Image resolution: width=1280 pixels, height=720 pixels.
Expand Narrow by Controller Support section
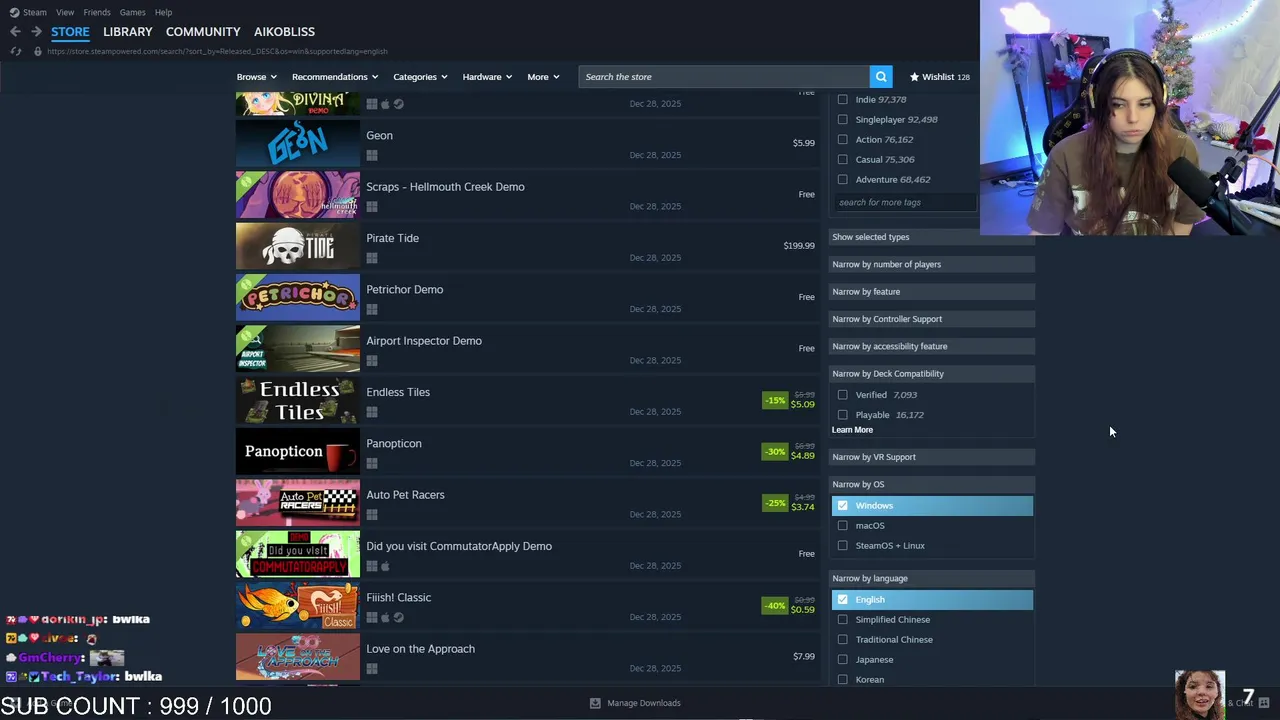click(x=932, y=319)
